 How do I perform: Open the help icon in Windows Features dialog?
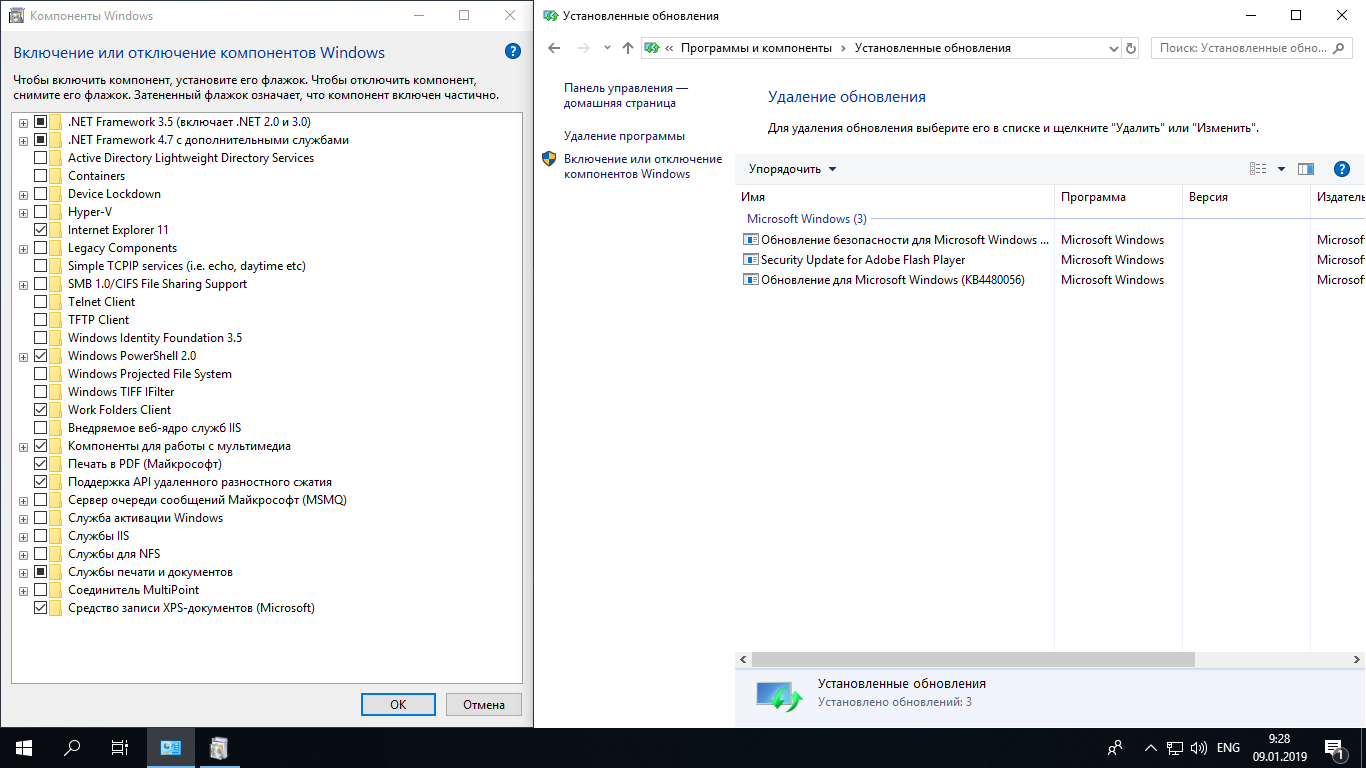[x=513, y=52]
